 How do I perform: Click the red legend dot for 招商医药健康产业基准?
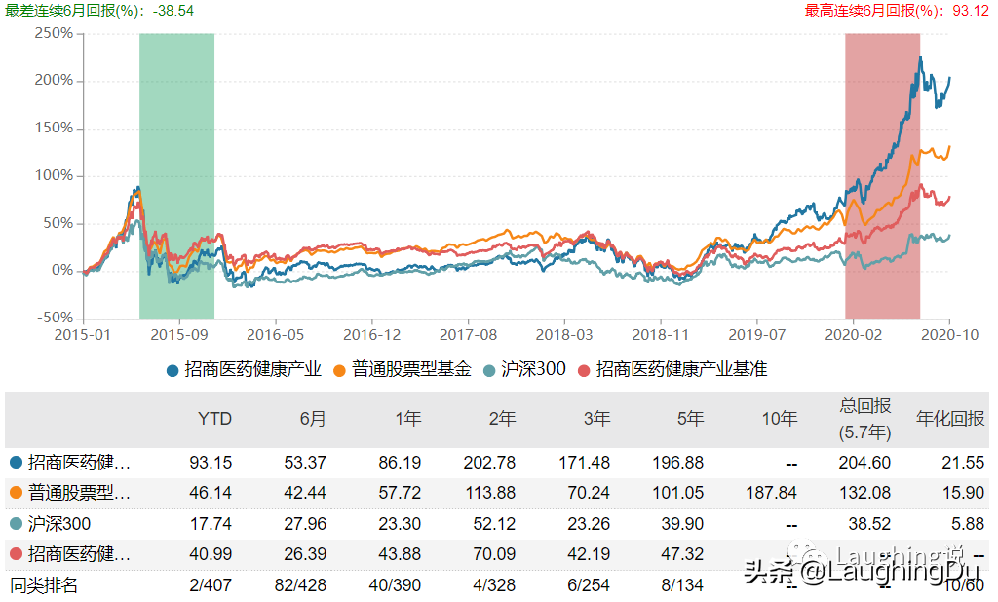(584, 370)
